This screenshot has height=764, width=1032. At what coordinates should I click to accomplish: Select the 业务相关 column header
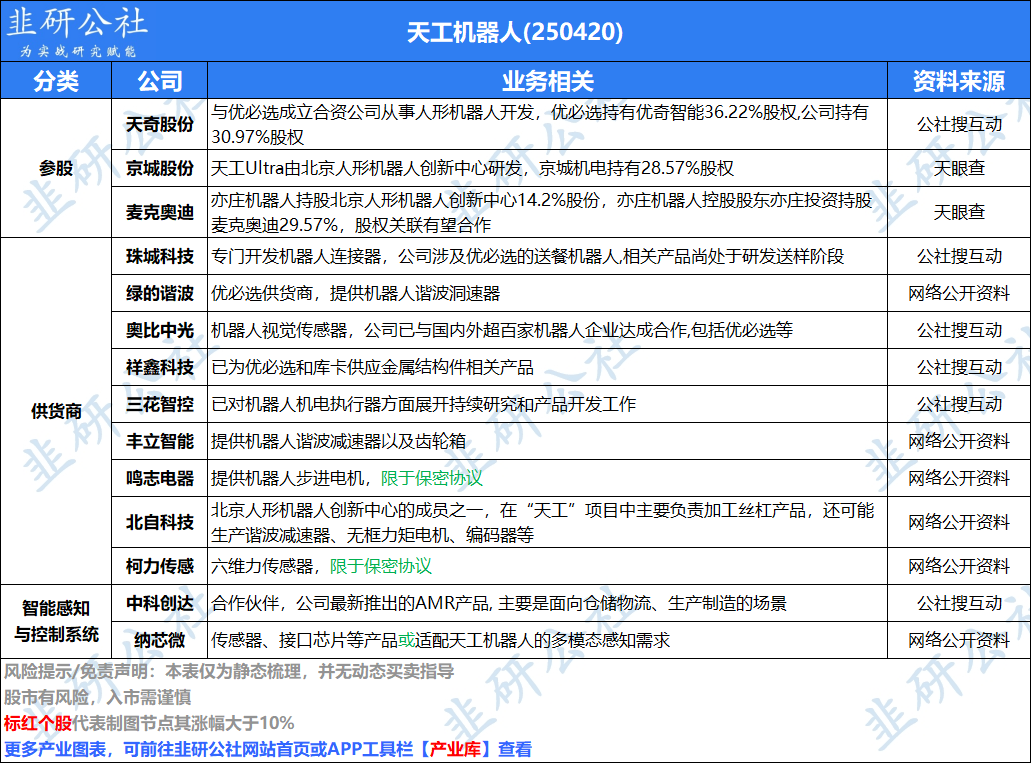(548, 81)
